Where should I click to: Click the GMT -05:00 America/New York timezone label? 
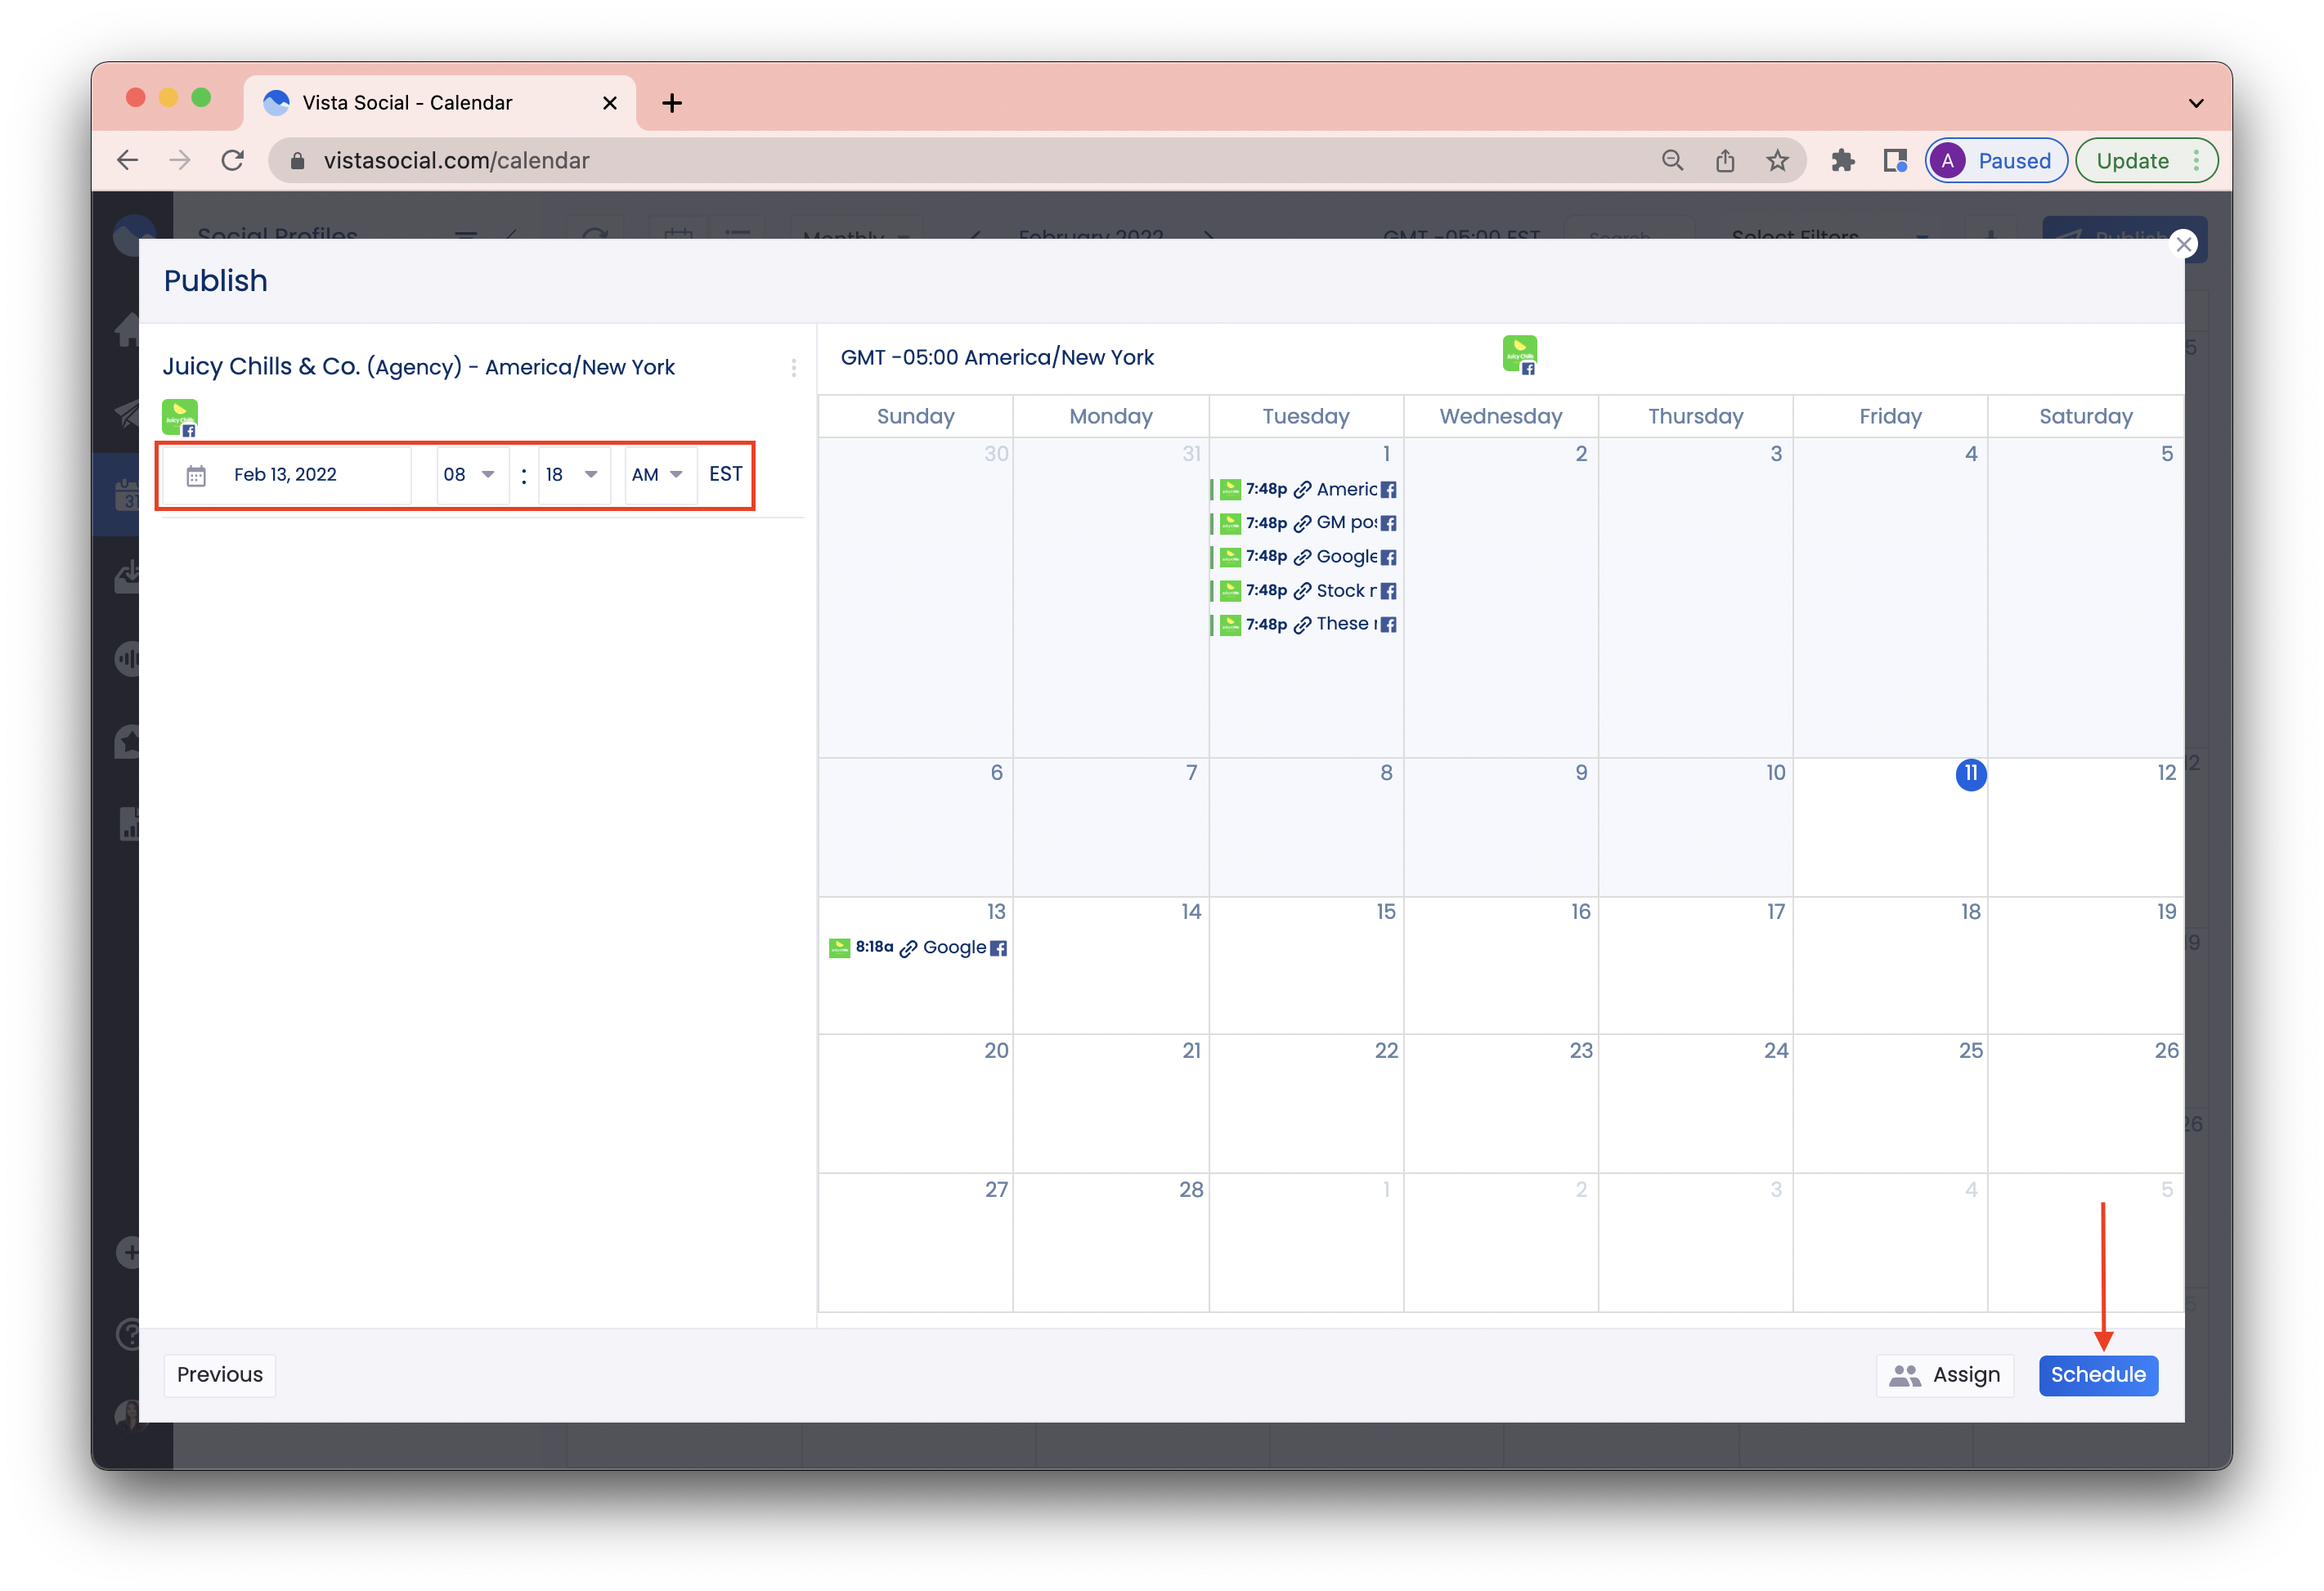coord(997,357)
